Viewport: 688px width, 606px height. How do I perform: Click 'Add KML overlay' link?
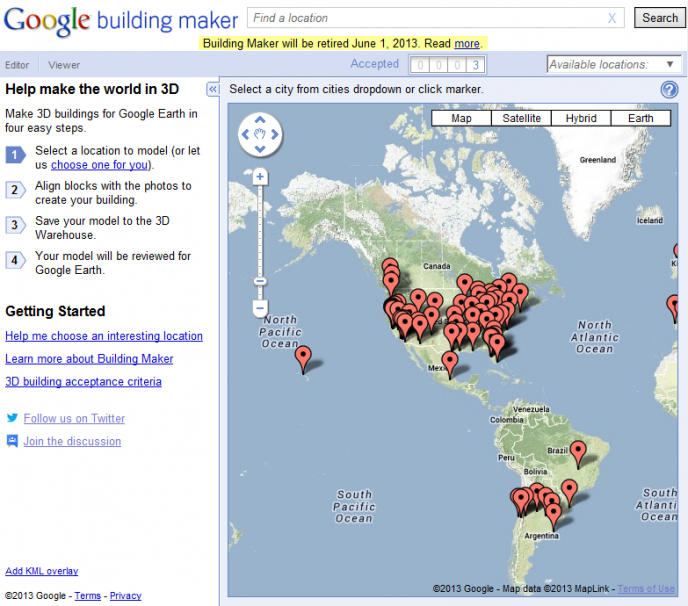pyautogui.click(x=42, y=571)
